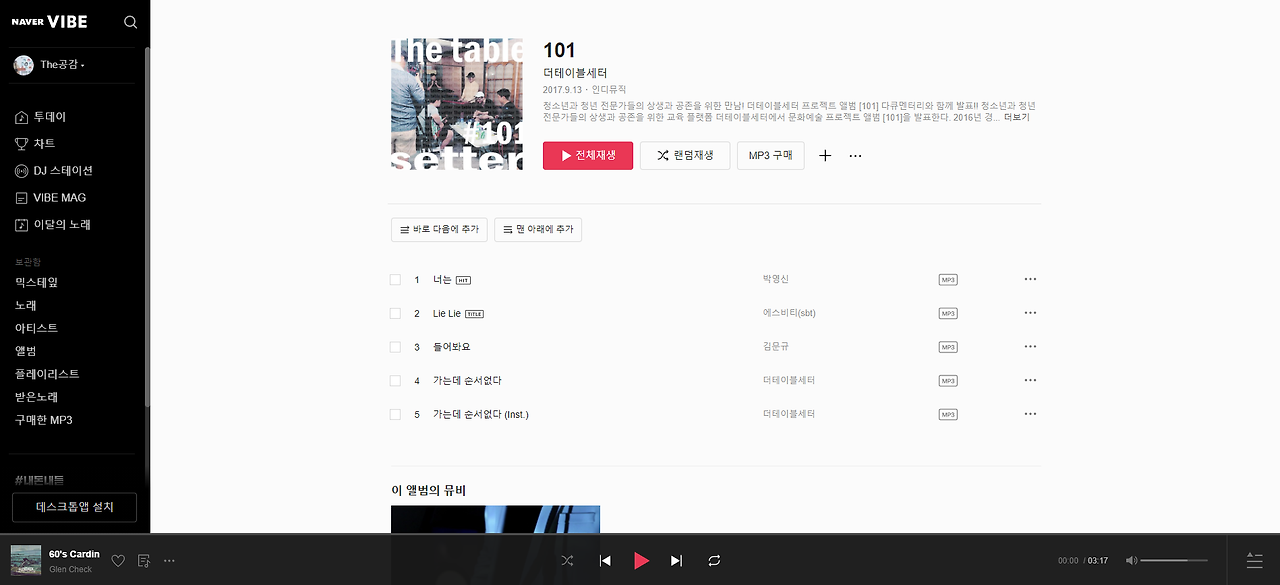This screenshot has width=1280, height=585.
Task: Open 차트 in sidebar
Action: (x=35, y=144)
